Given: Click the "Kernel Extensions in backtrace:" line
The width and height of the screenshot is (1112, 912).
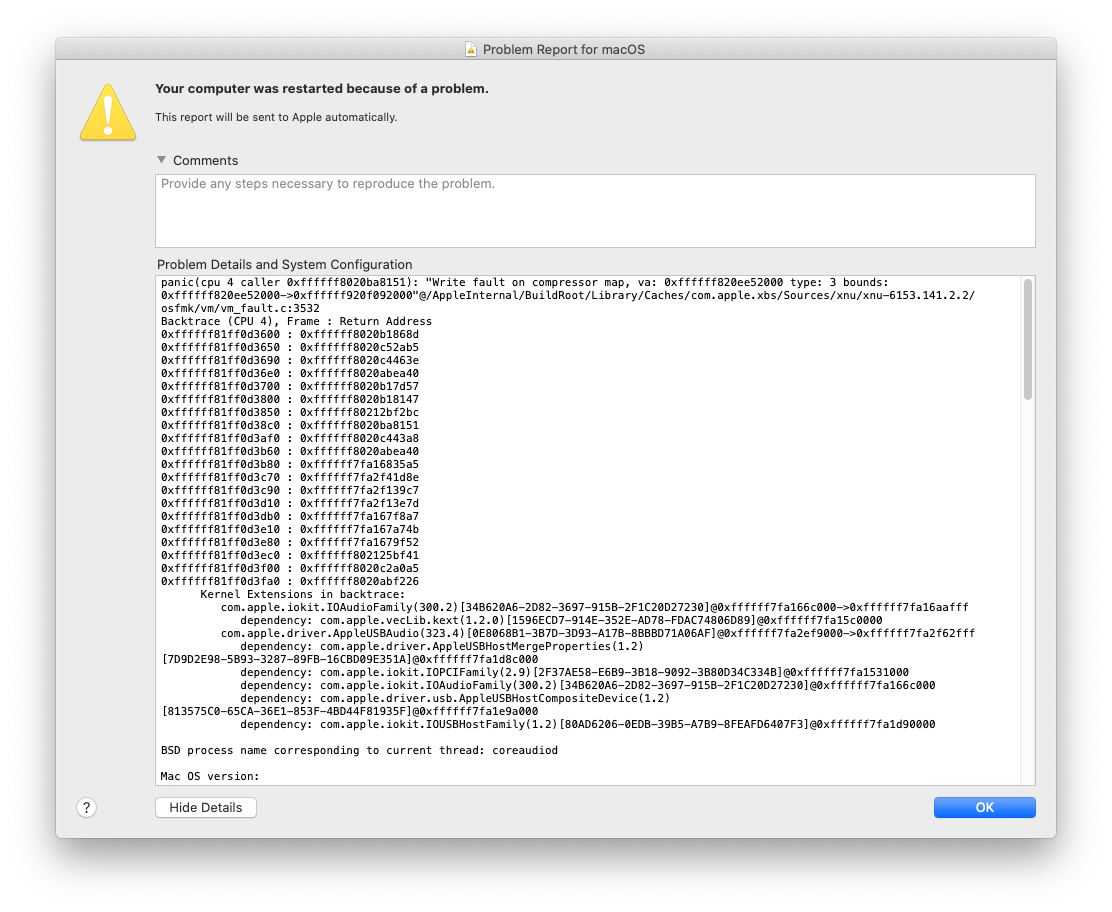Looking at the screenshot, I should [x=303, y=594].
